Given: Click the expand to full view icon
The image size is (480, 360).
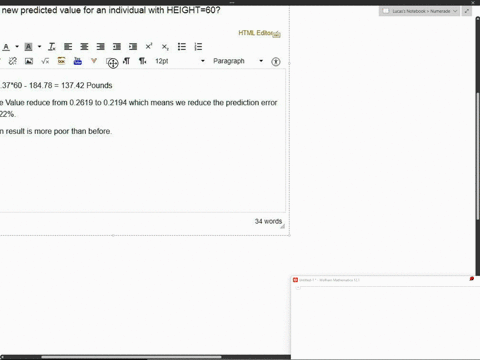Looking at the screenshot, I should coord(467,11).
